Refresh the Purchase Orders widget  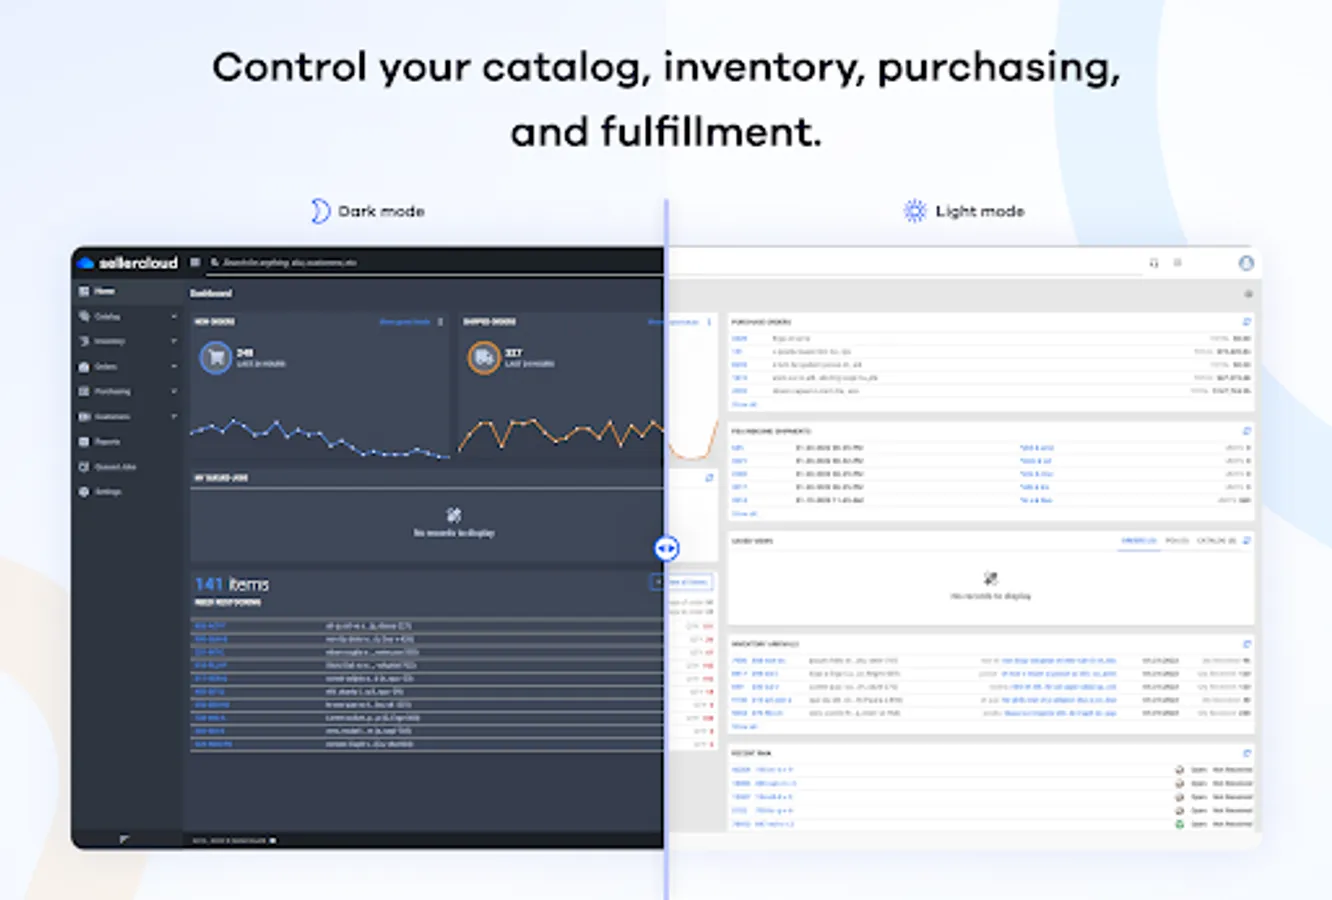pyautogui.click(x=1246, y=322)
